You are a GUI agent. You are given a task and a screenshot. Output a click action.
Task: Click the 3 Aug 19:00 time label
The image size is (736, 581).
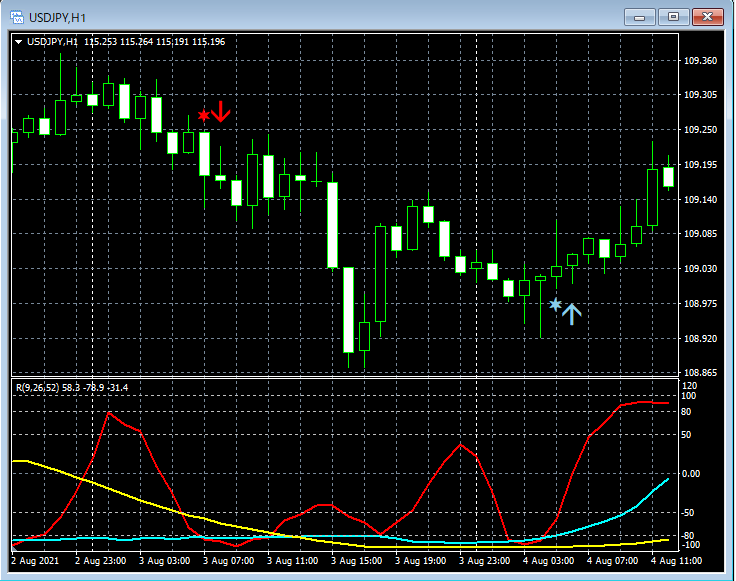tap(420, 561)
